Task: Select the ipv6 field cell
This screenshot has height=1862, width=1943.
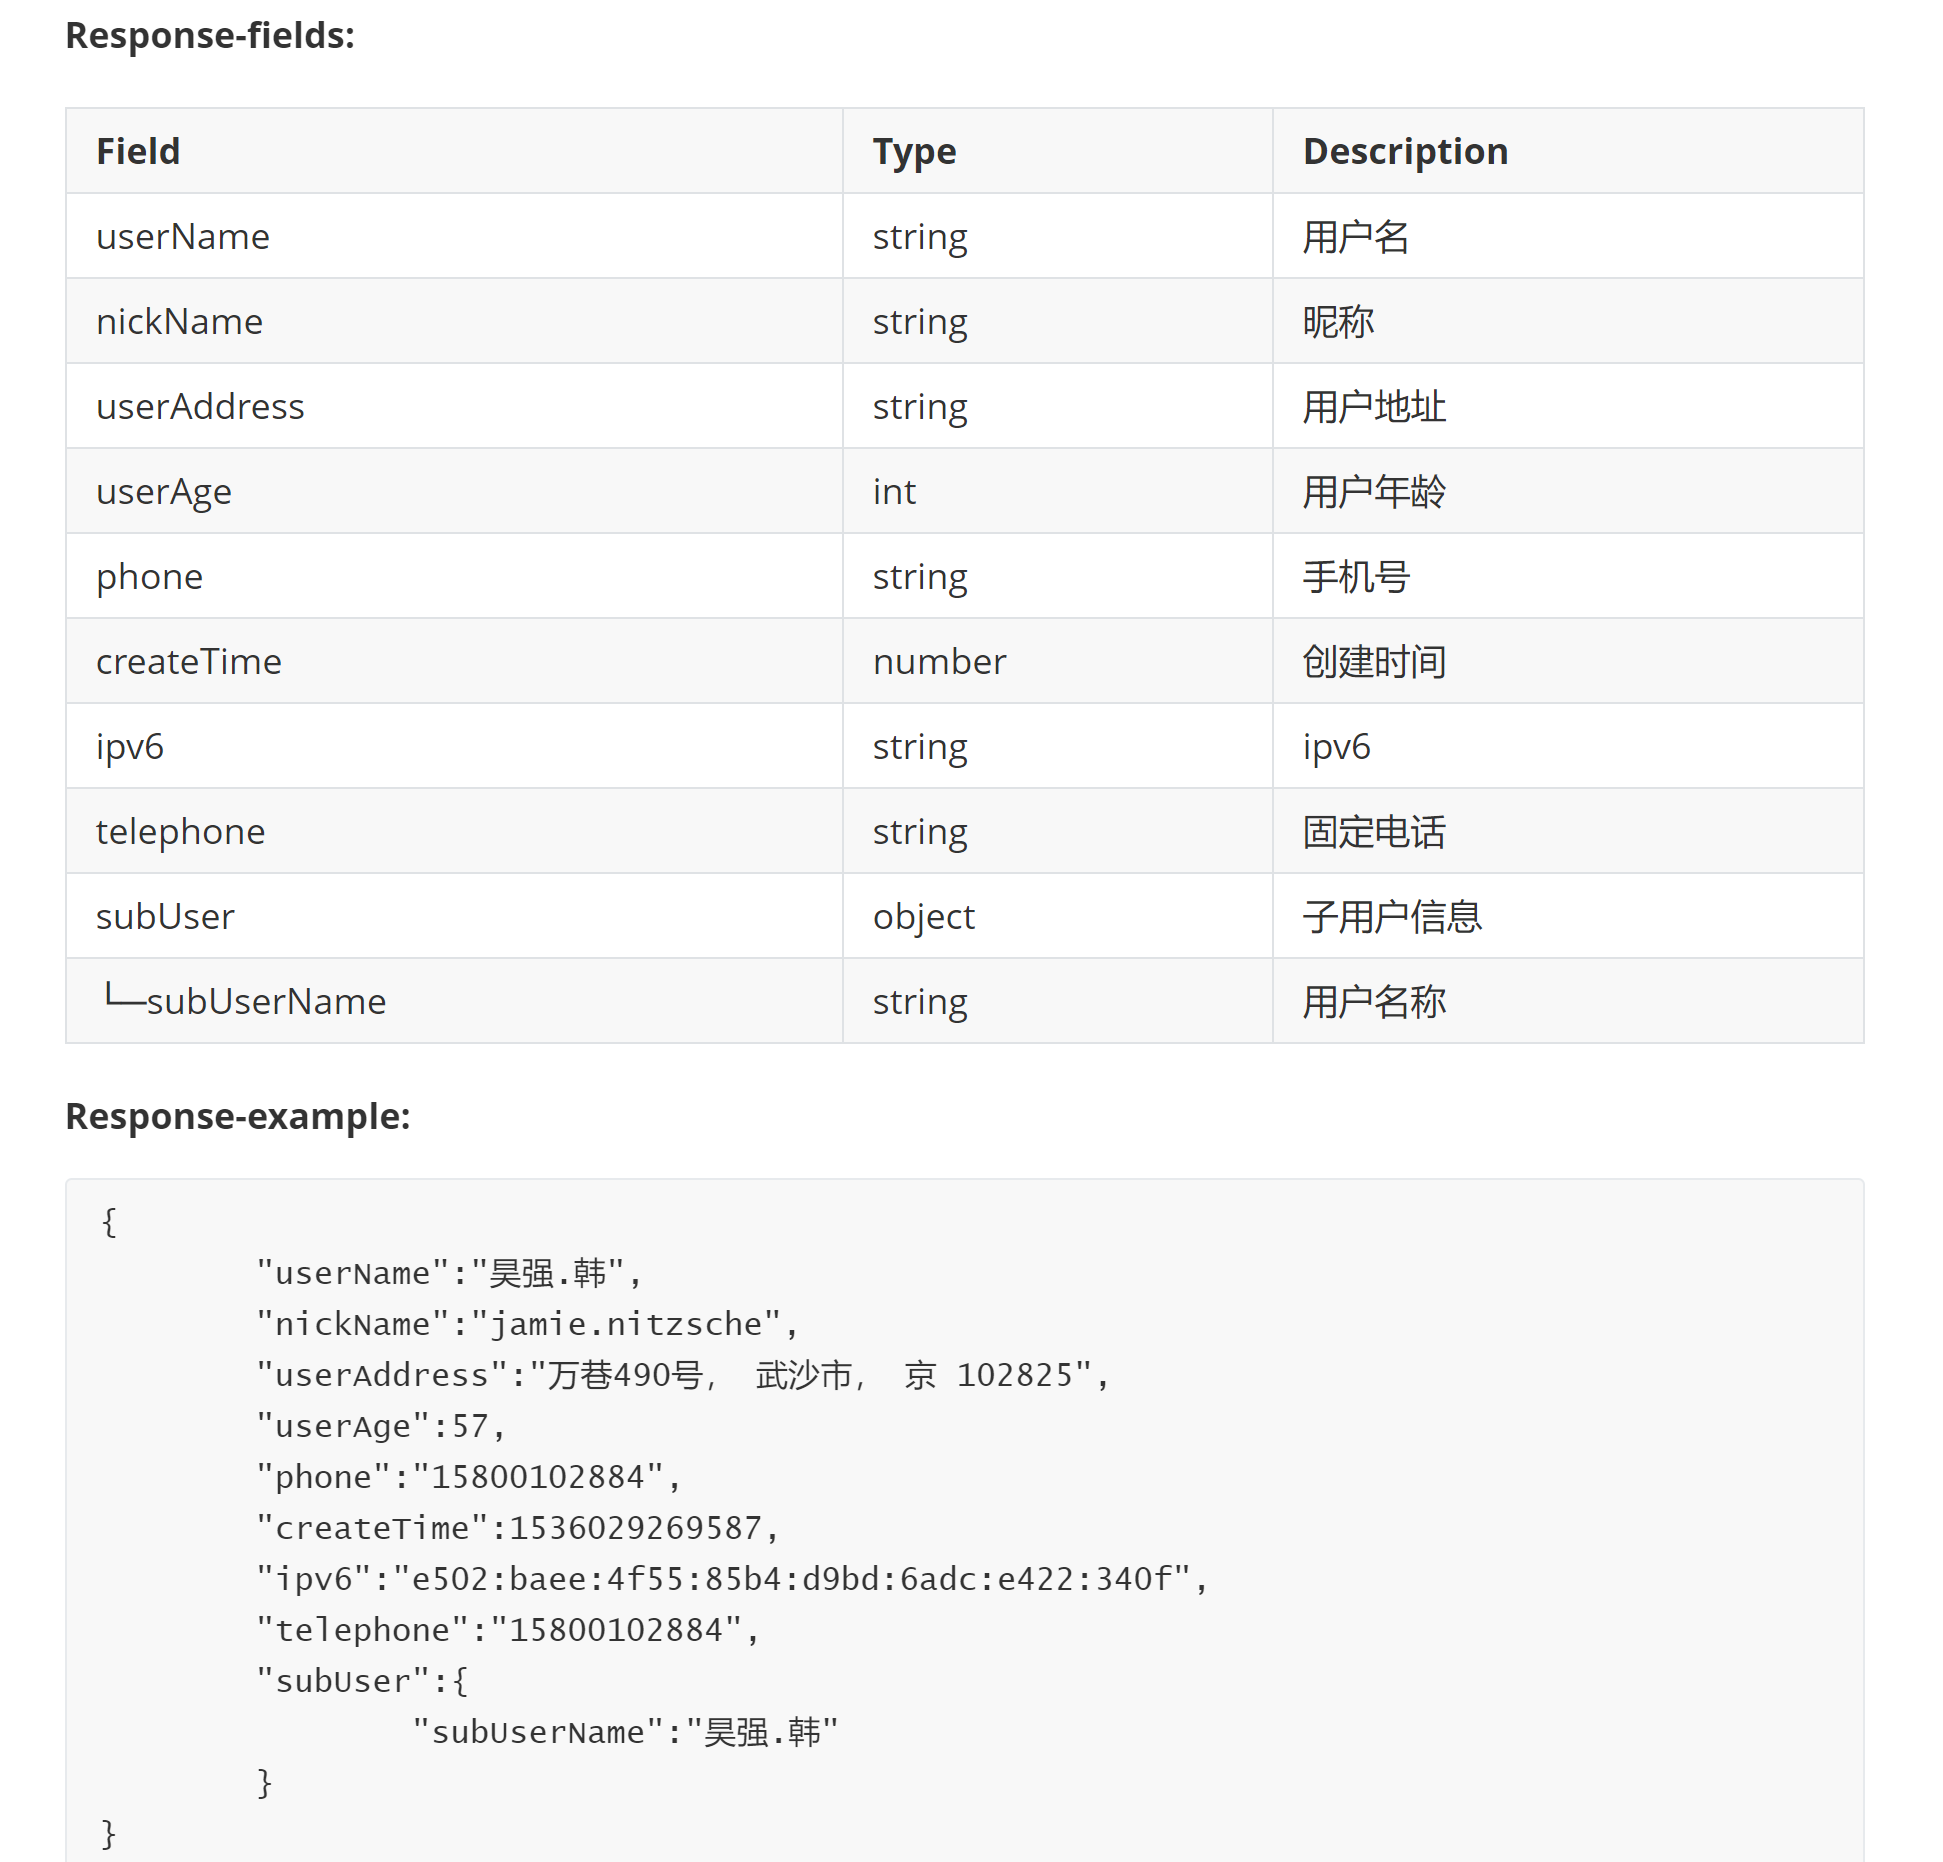Action: click(454, 747)
